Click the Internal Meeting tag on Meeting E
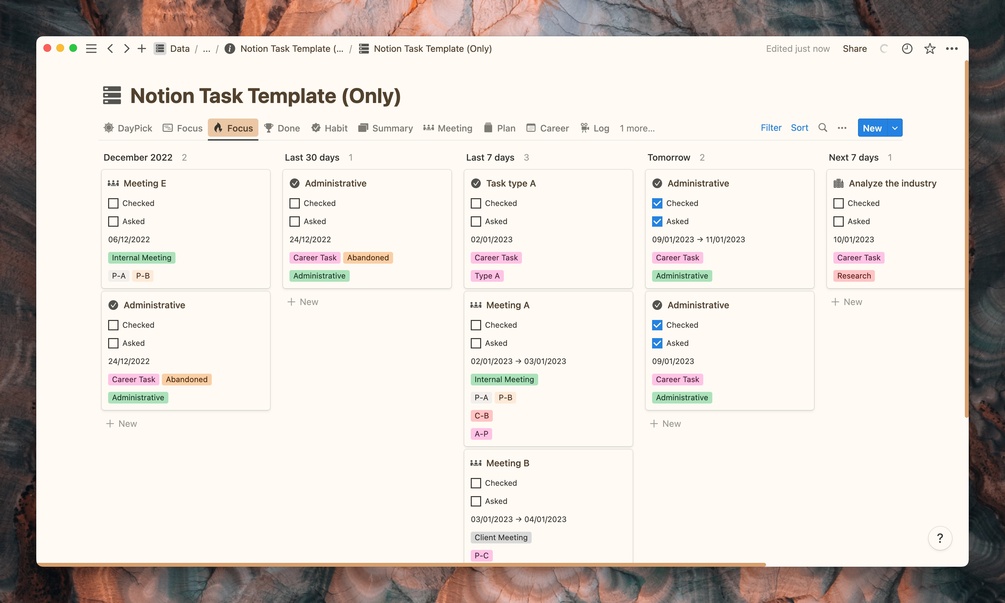Screen dimensions: 1005x603 click(142, 258)
